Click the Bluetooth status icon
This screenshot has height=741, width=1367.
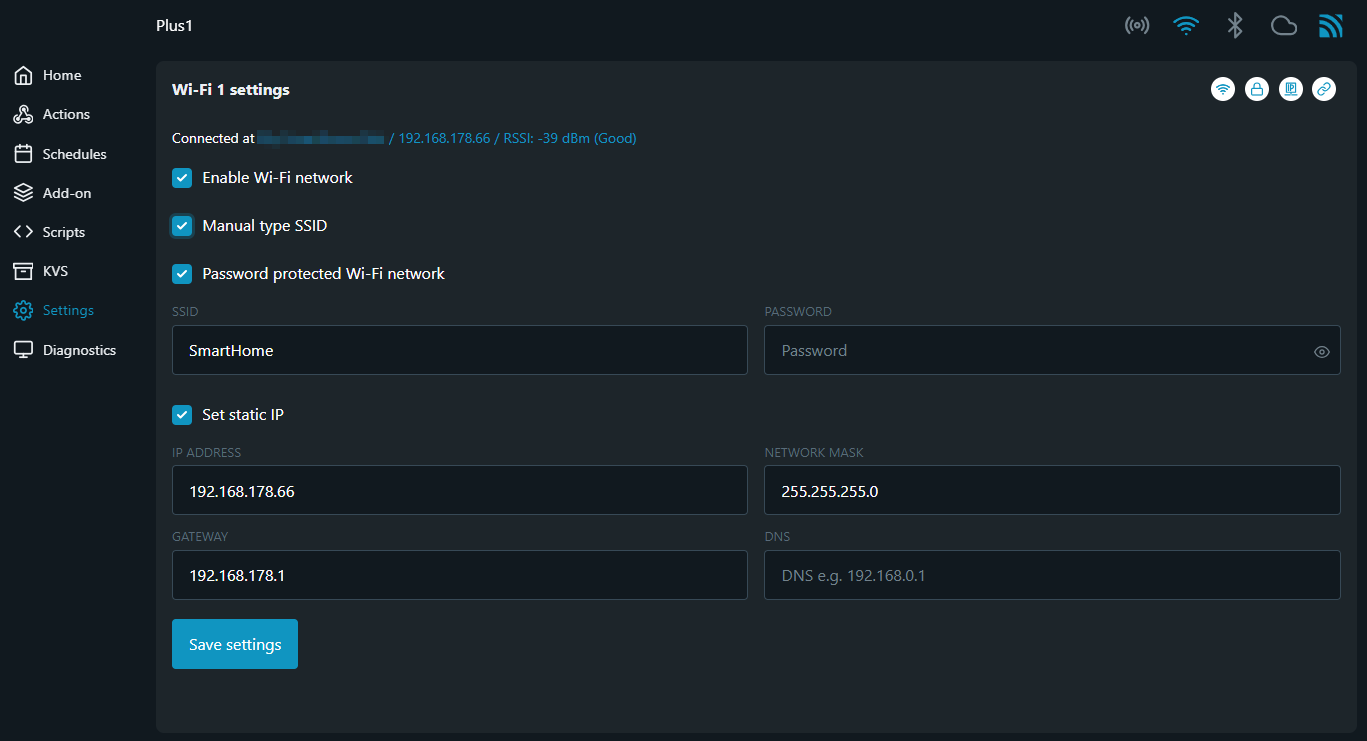(1235, 26)
